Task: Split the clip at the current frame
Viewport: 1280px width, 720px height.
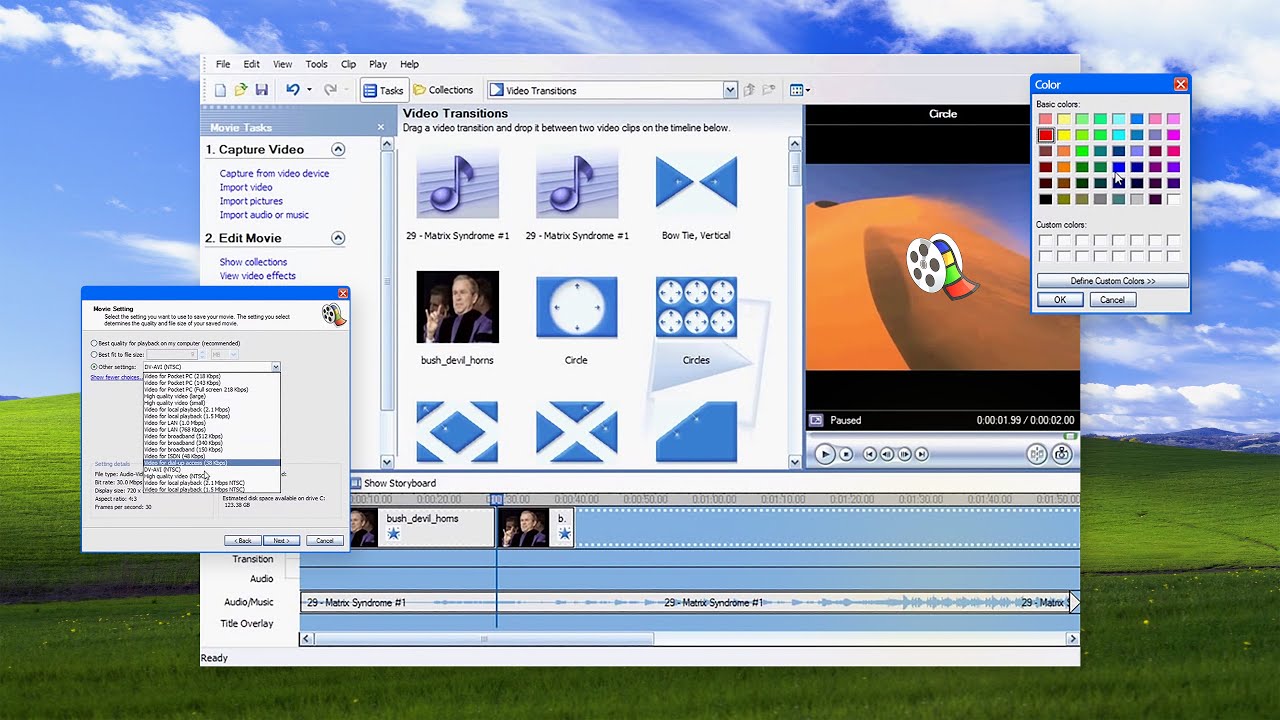Action: (1037, 454)
